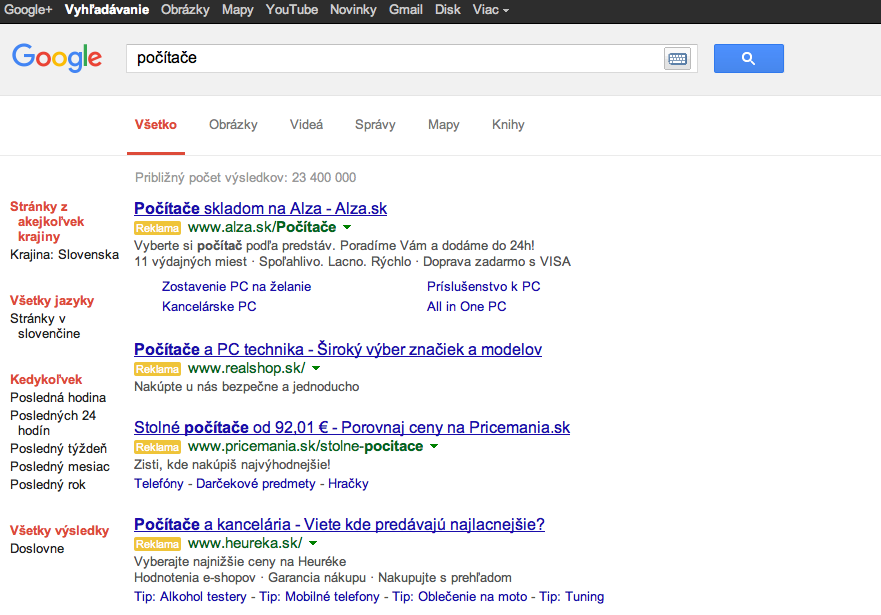Open the Príslušenstvo k PC sitelink
Viewport: 881px width, 615px height.
coord(483,286)
